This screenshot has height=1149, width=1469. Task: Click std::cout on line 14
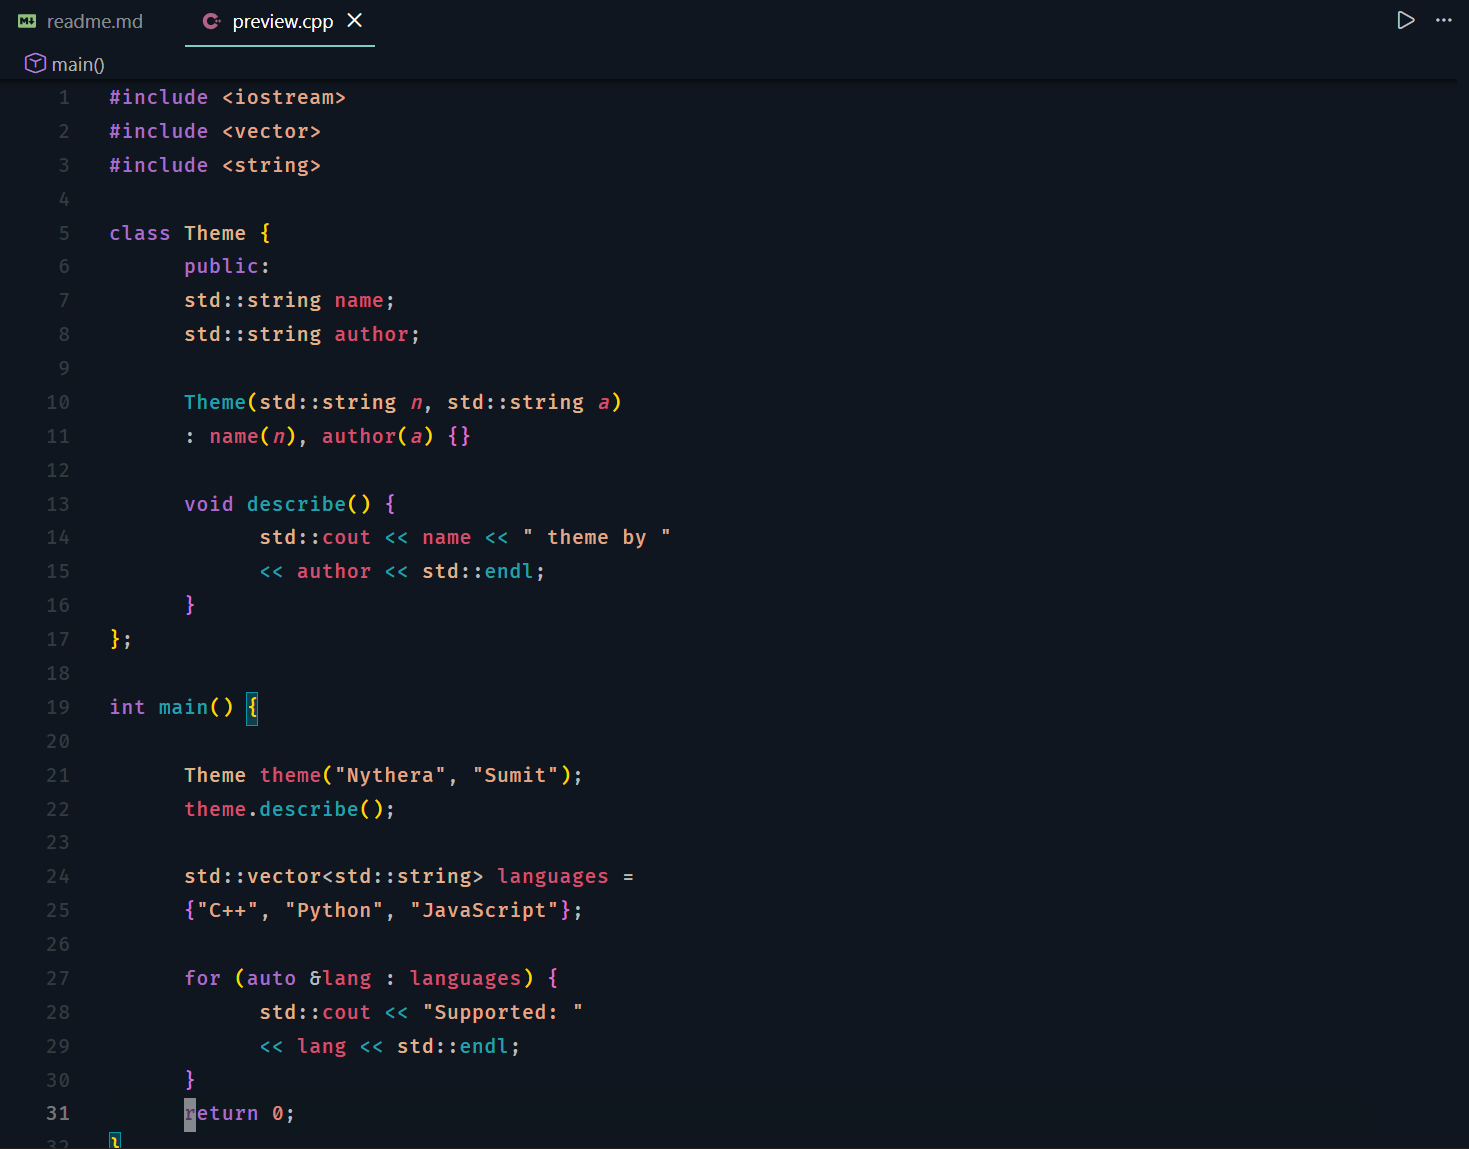coord(315,537)
